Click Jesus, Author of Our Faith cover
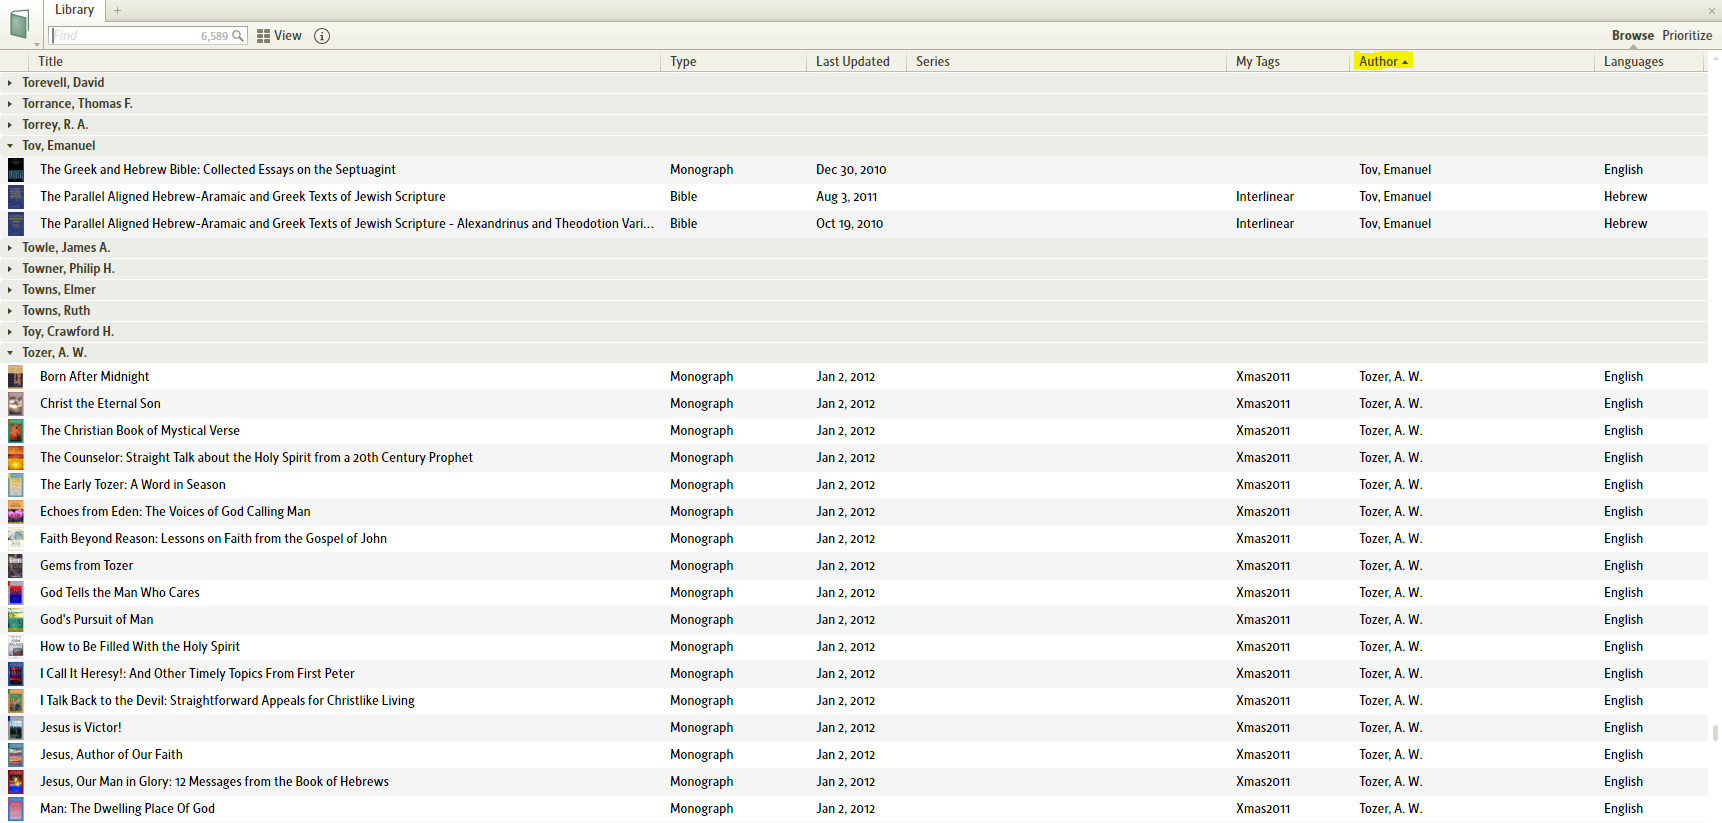The width and height of the screenshot is (1722, 823). pos(16,755)
